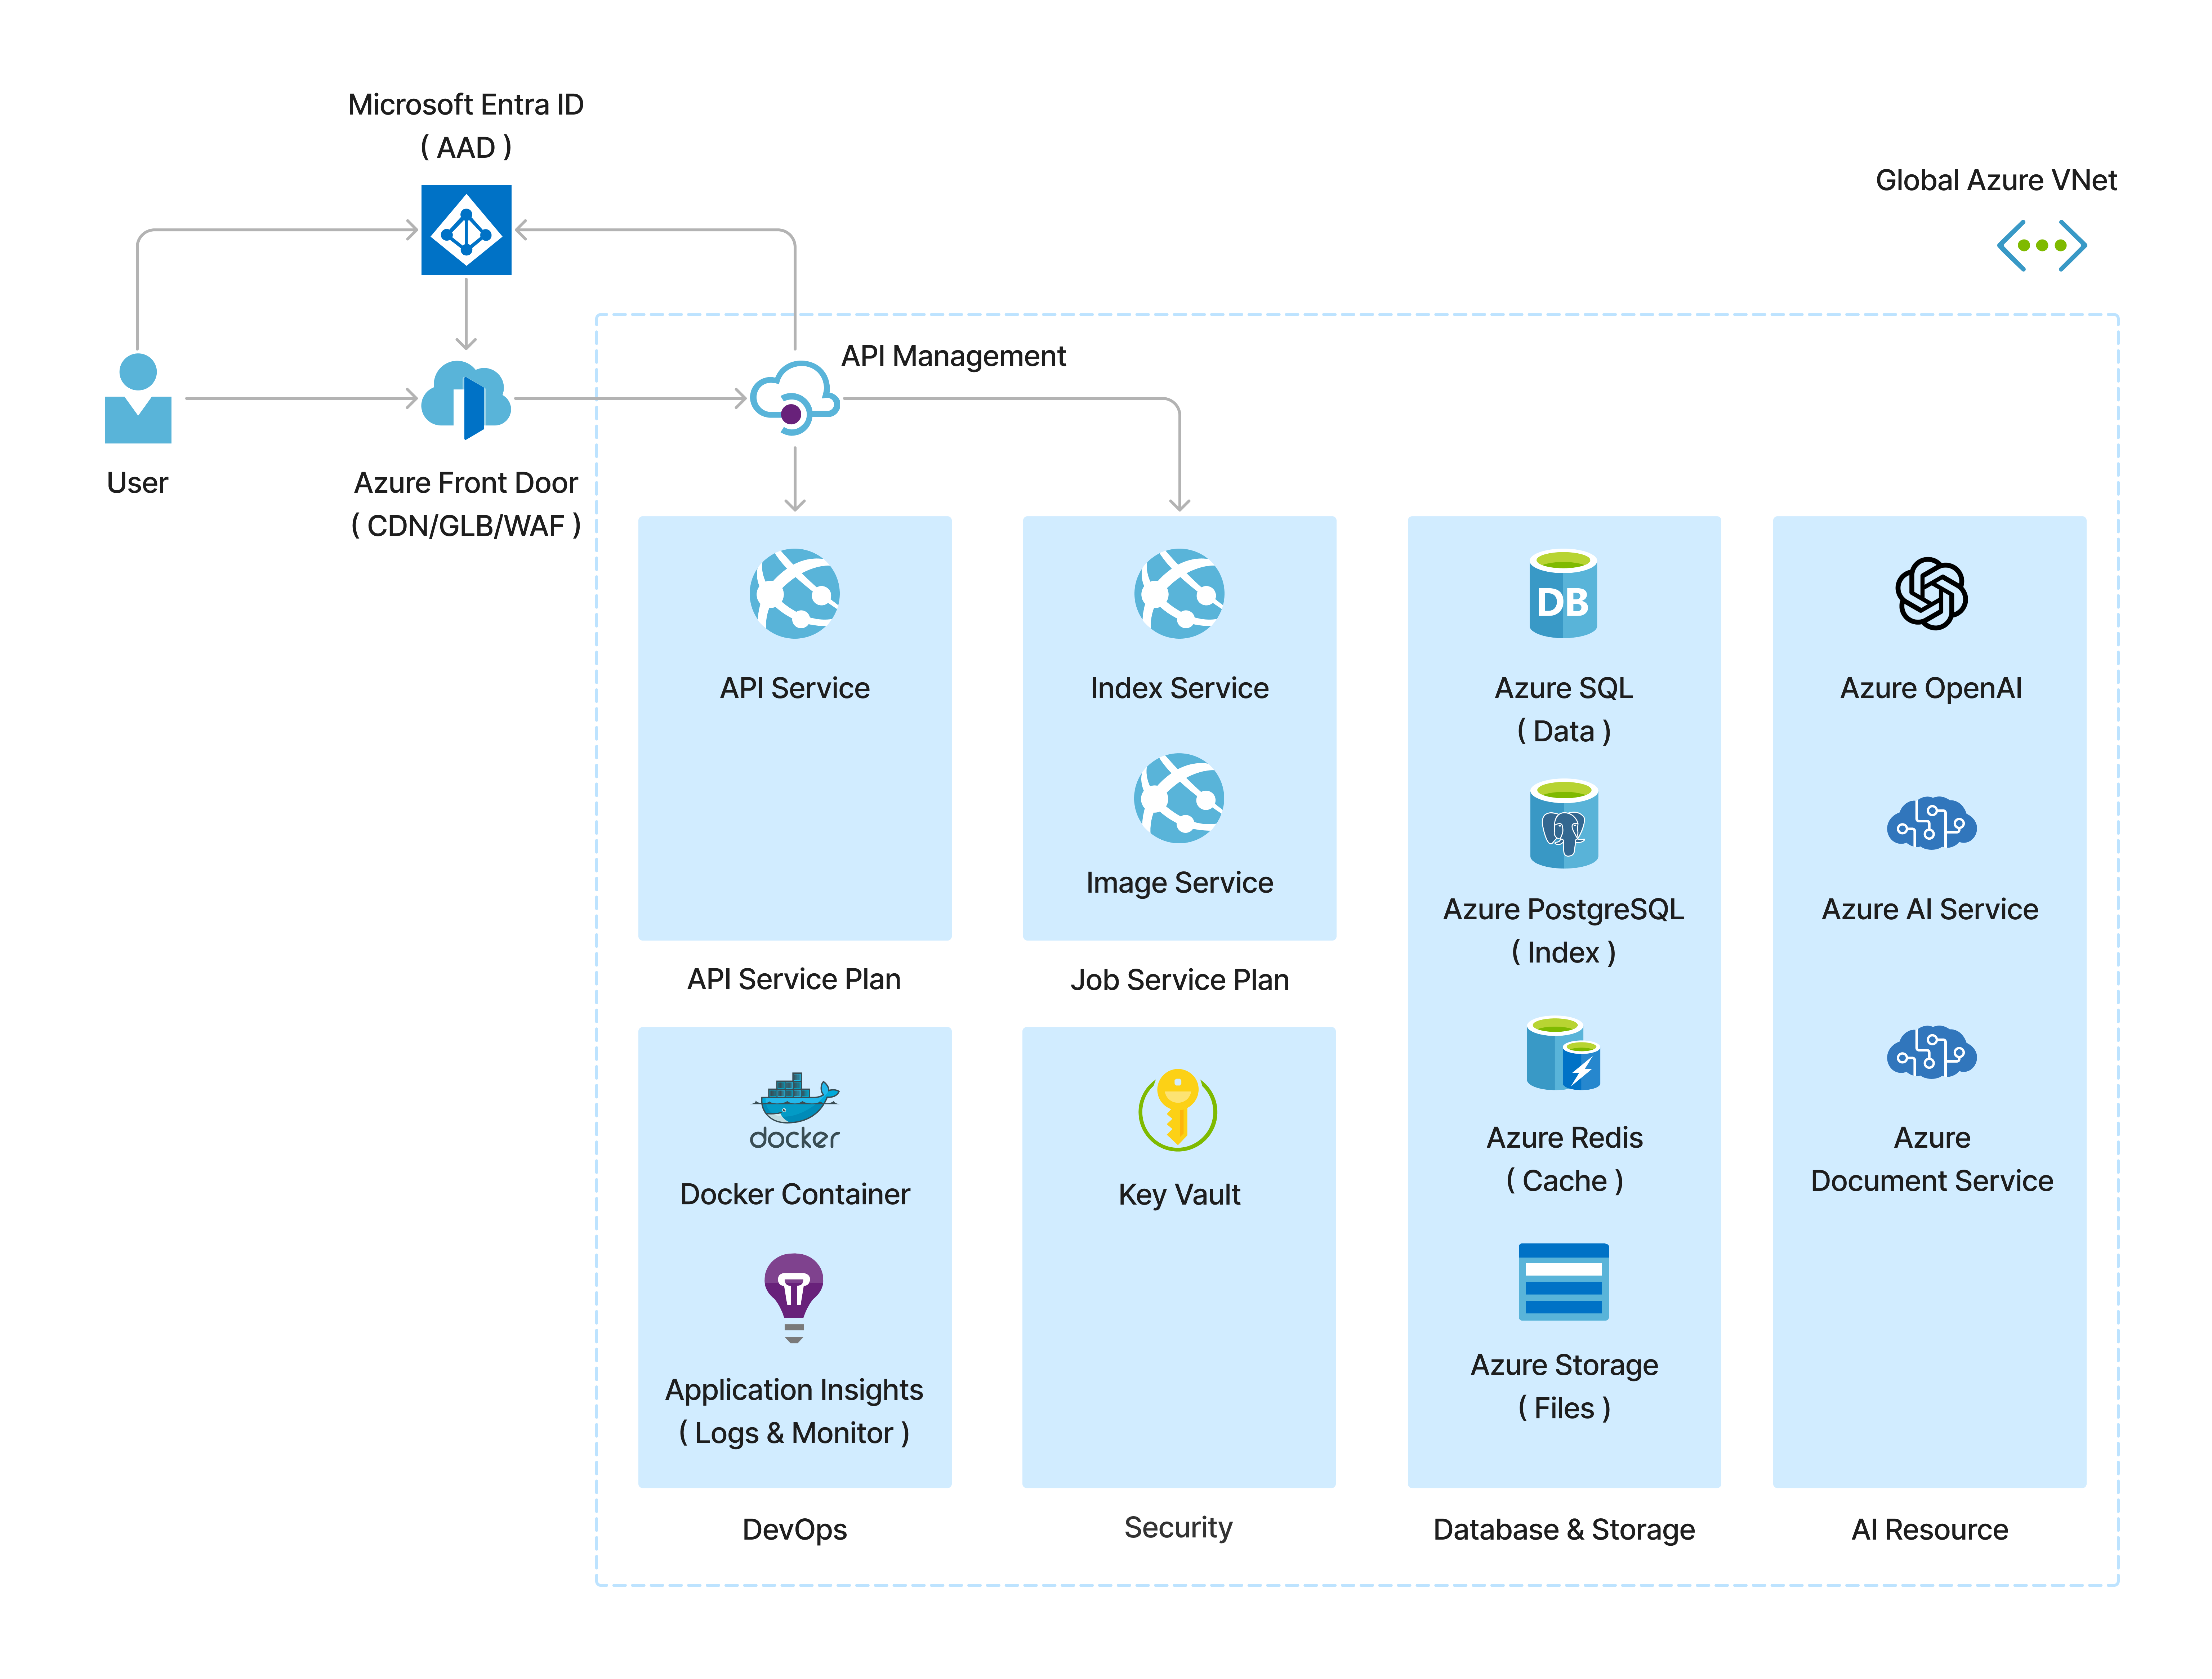The image size is (2212, 1679).
Task: Select the Image Service icon
Action: 1179,798
